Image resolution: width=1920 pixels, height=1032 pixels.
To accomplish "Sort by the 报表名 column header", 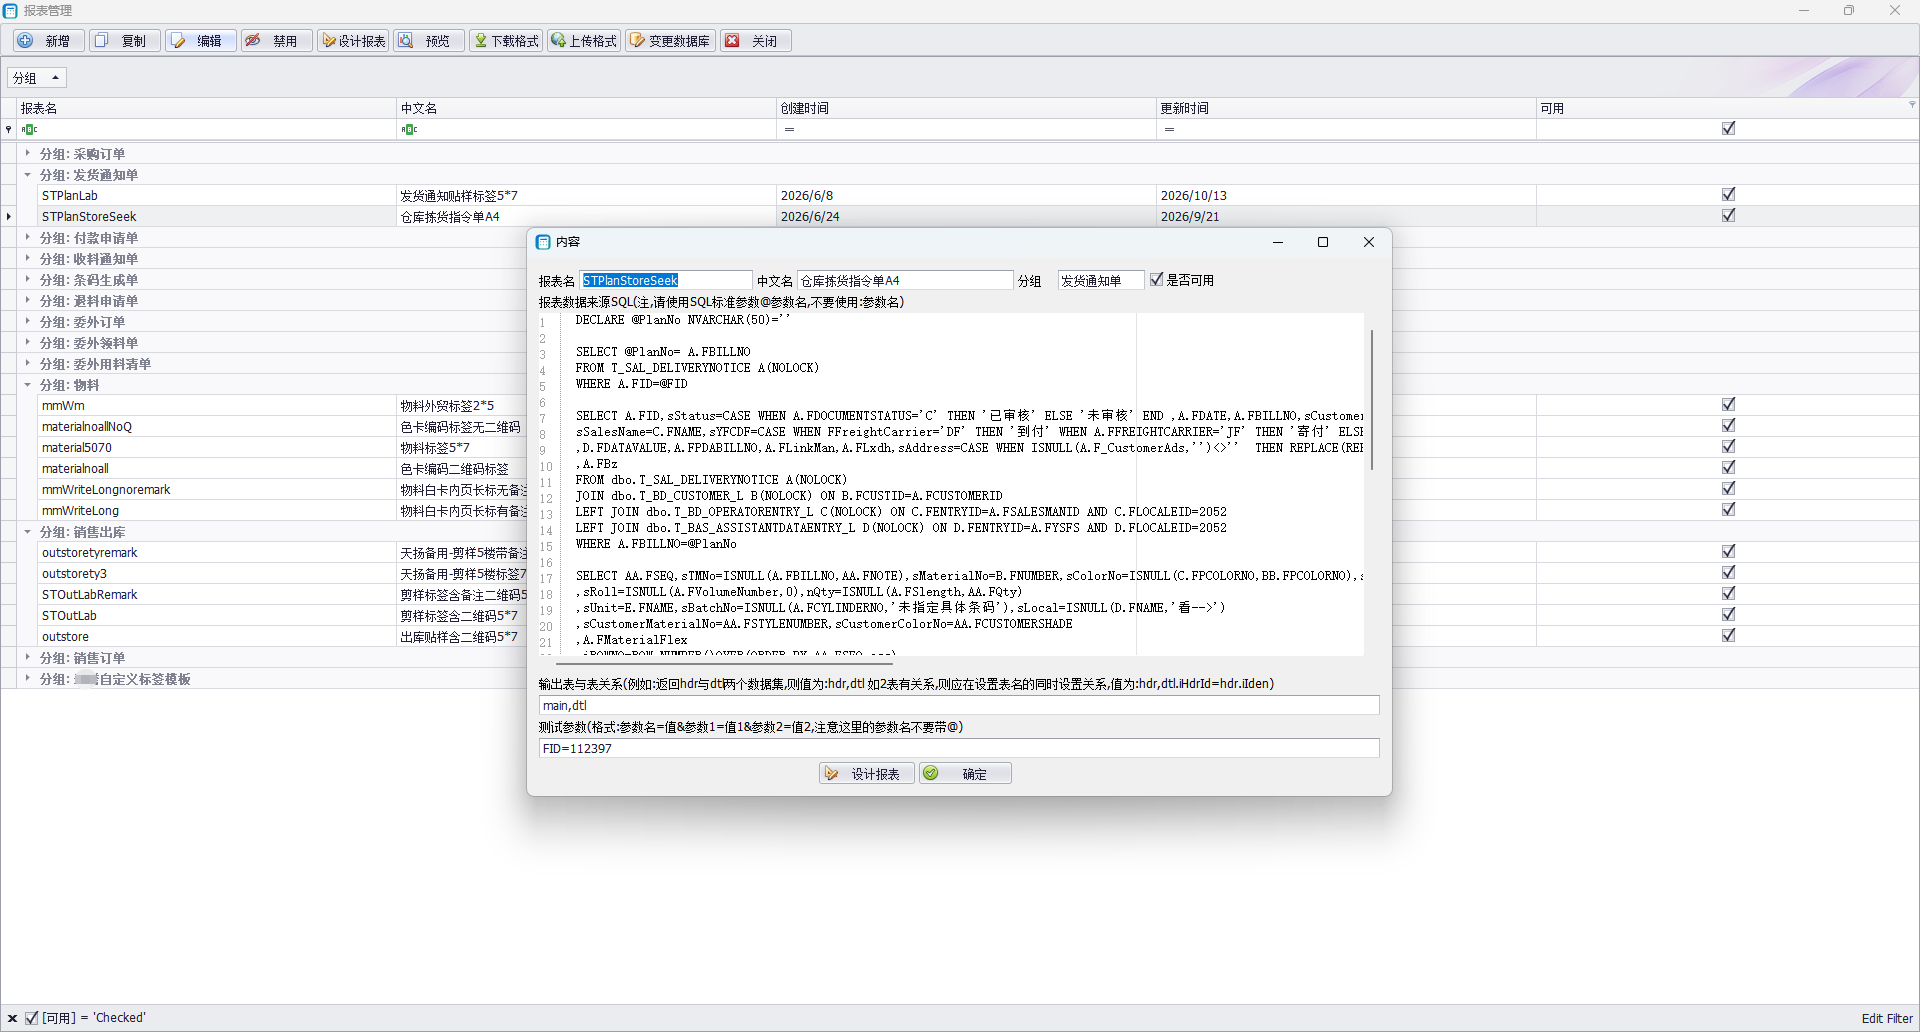I will tap(206, 108).
